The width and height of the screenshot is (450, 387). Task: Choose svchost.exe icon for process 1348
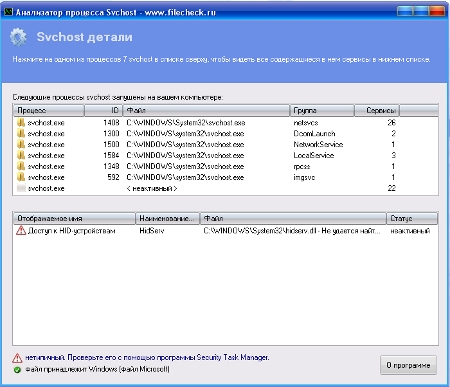pos(21,166)
